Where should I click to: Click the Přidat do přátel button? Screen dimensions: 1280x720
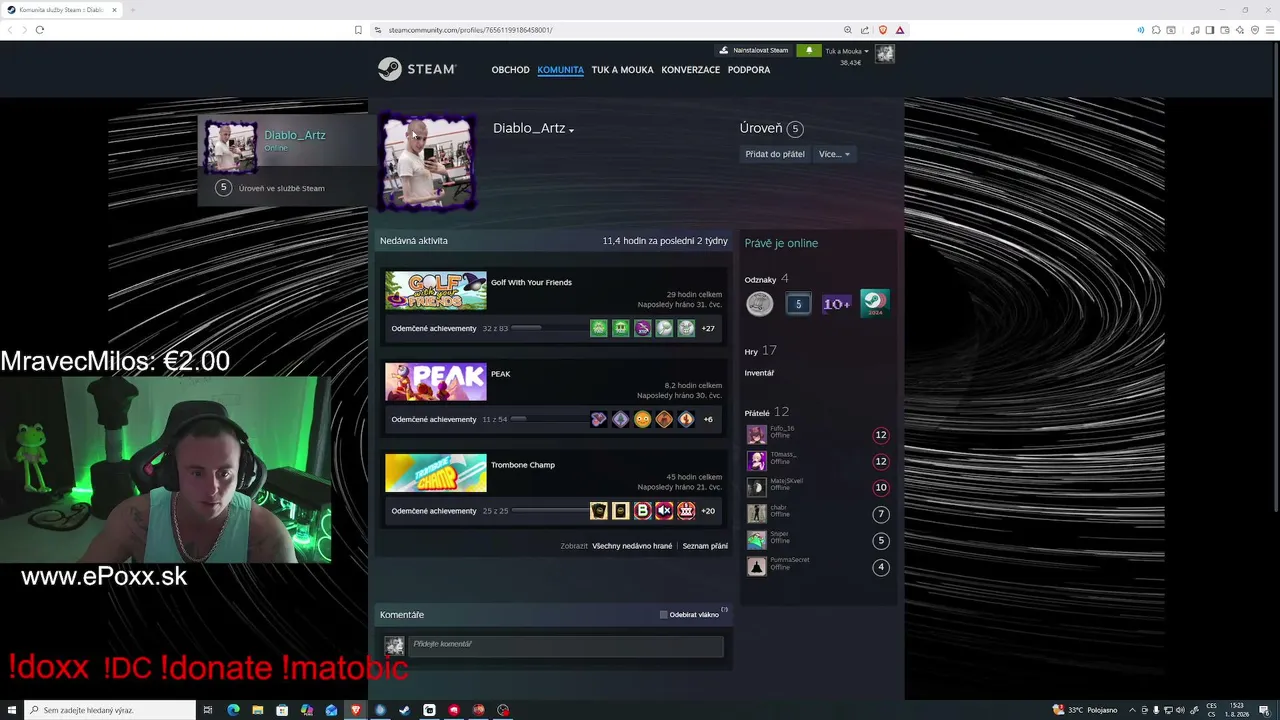coord(775,154)
